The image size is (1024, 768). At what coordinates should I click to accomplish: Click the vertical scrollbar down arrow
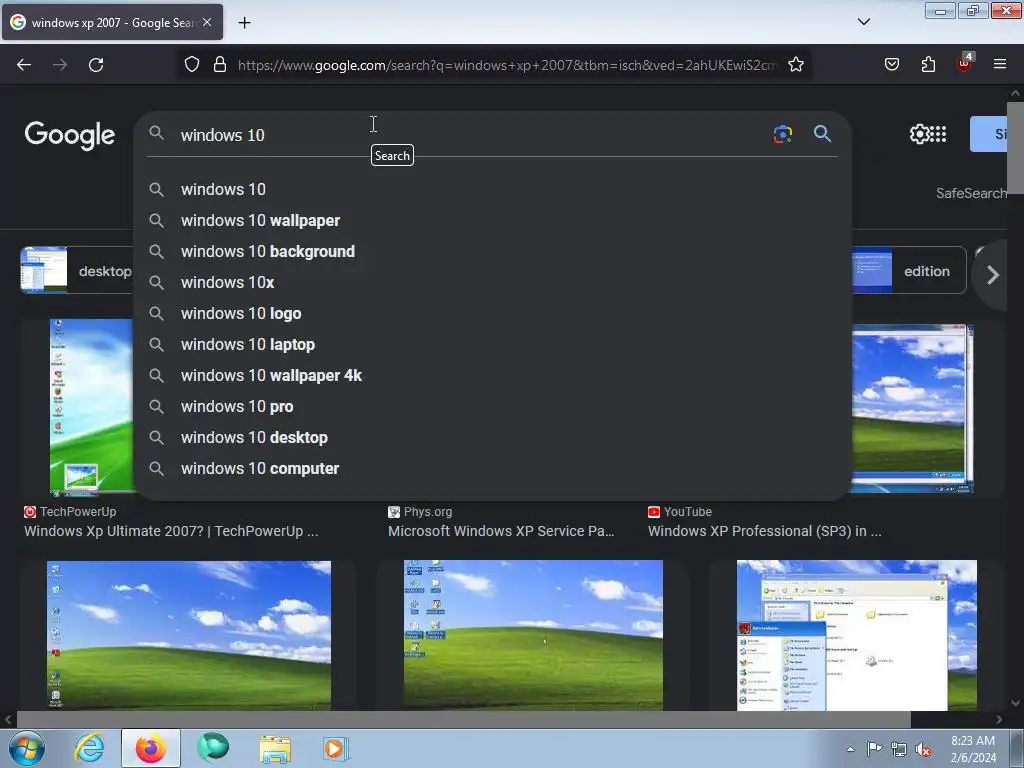pos(1016,703)
